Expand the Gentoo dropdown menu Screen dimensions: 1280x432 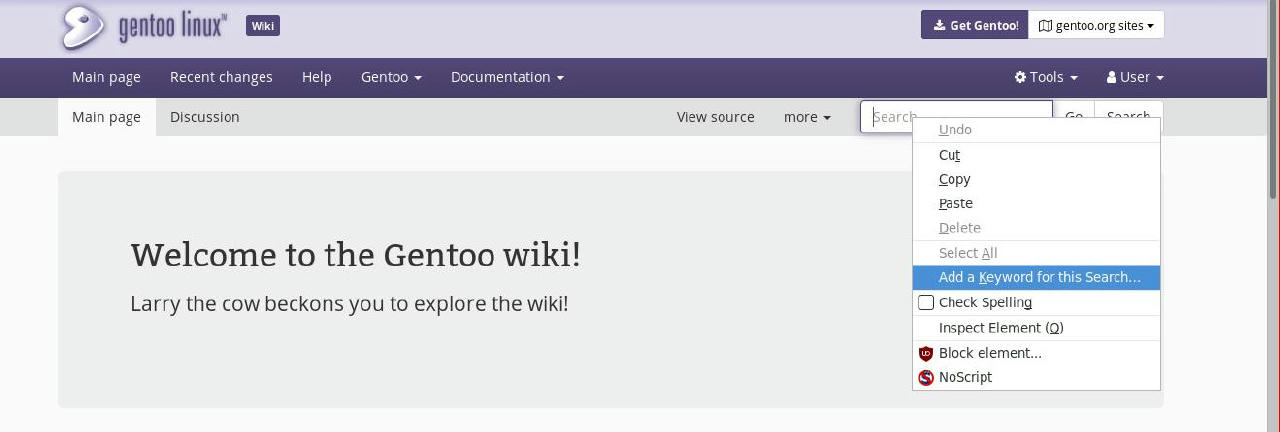pyautogui.click(x=391, y=77)
